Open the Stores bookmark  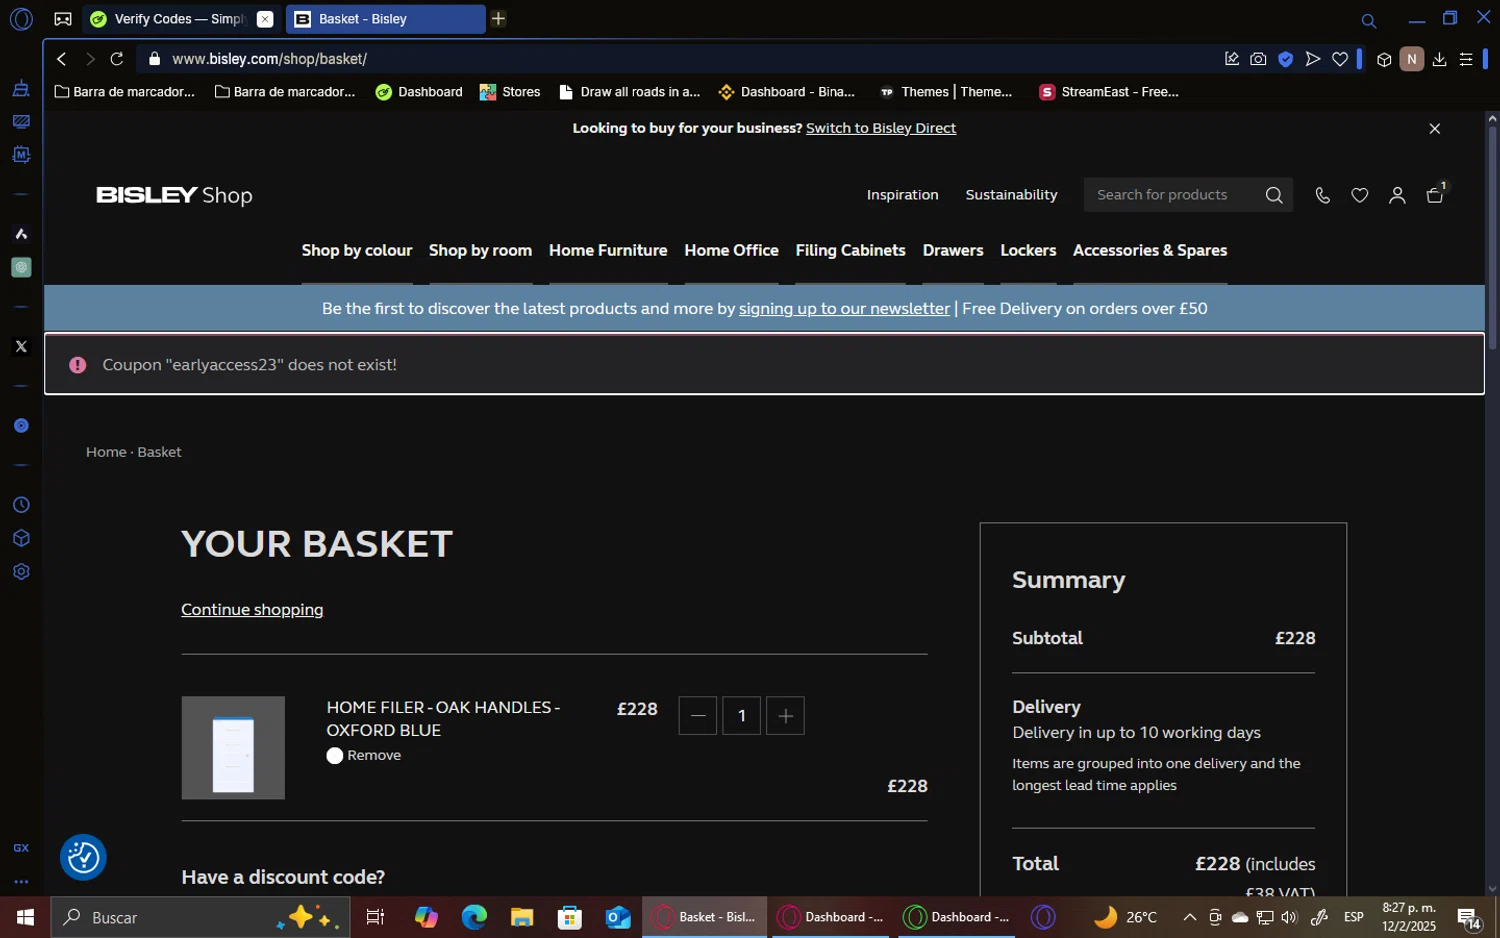pos(510,92)
